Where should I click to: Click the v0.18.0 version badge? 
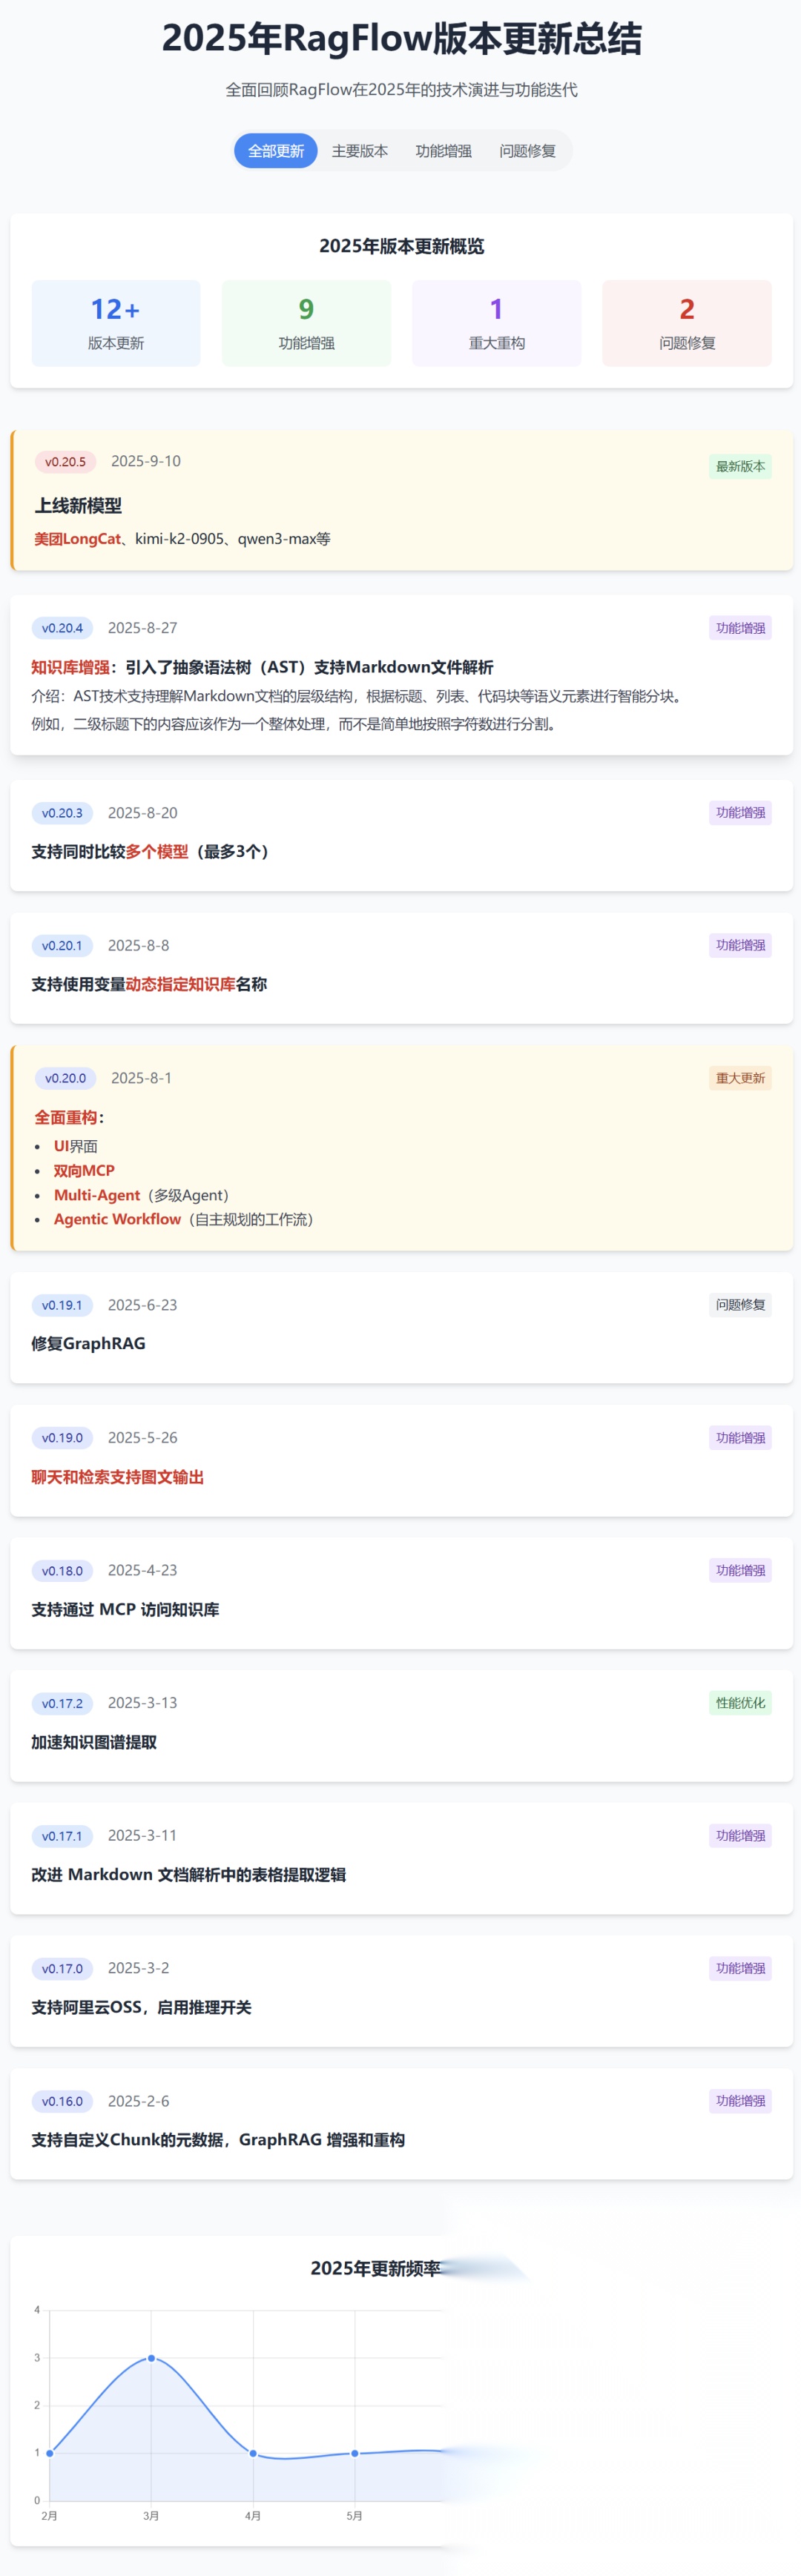coord(62,1571)
